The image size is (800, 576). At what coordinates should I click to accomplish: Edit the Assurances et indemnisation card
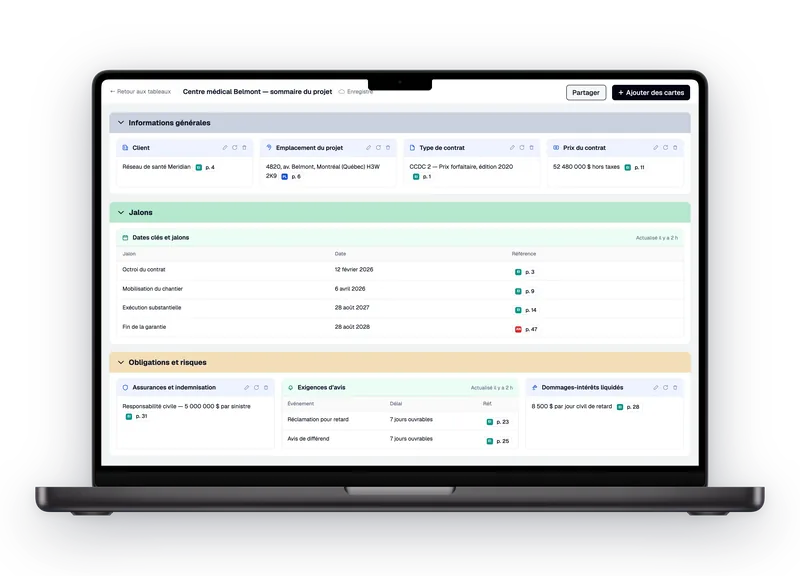[246, 387]
